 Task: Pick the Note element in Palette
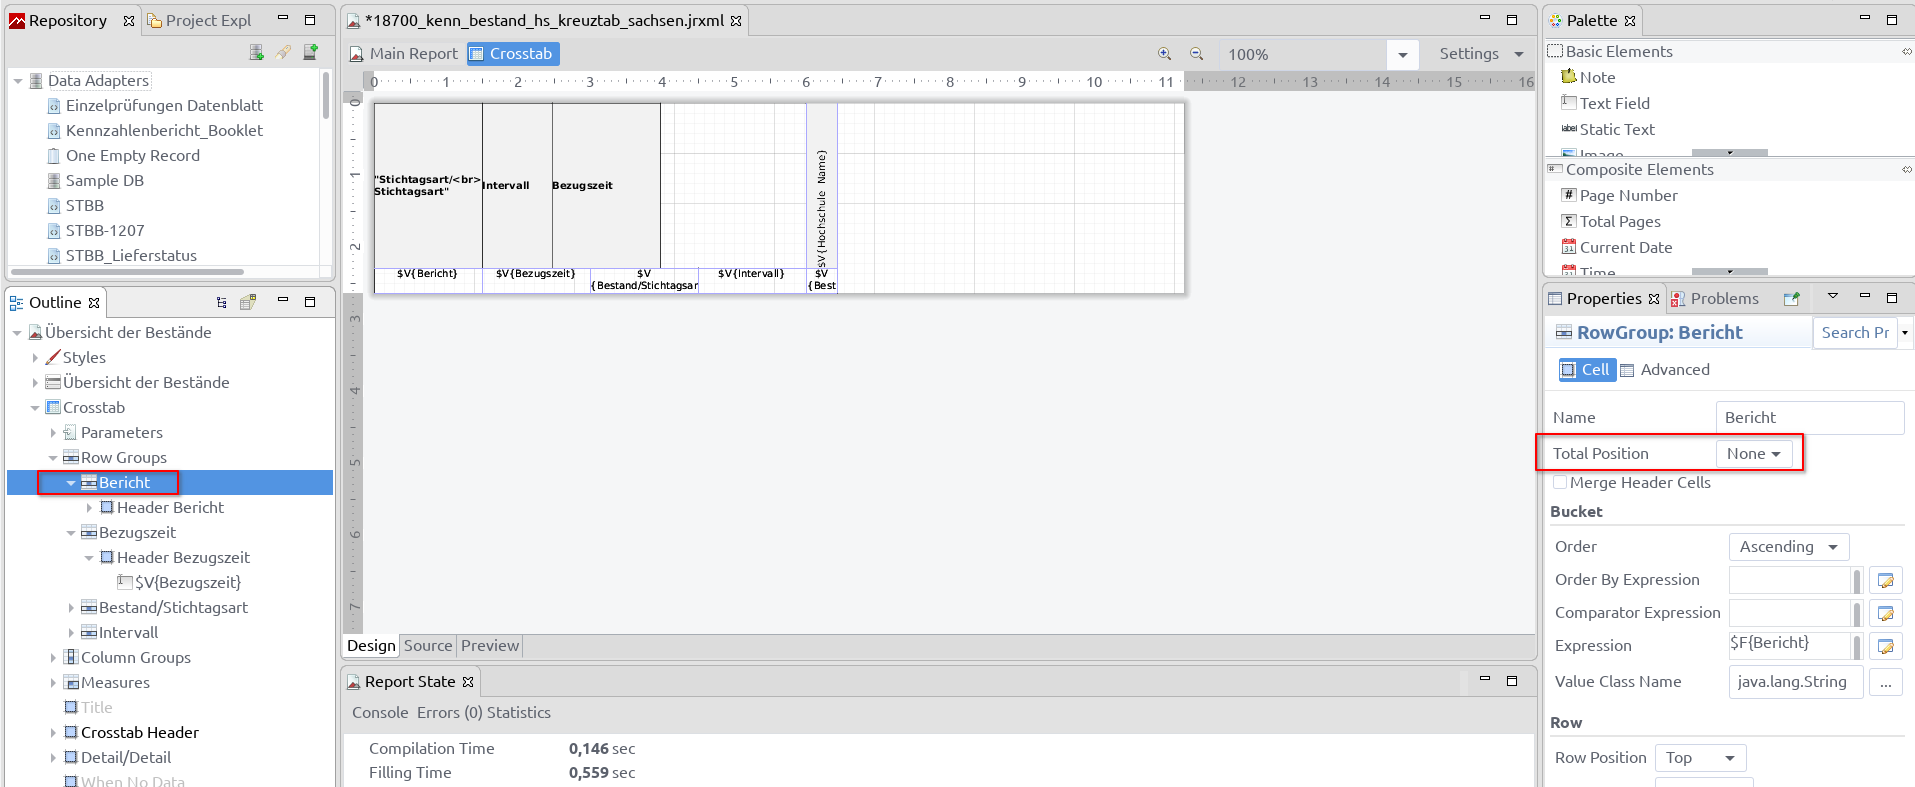pyautogui.click(x=1588, y=77)
